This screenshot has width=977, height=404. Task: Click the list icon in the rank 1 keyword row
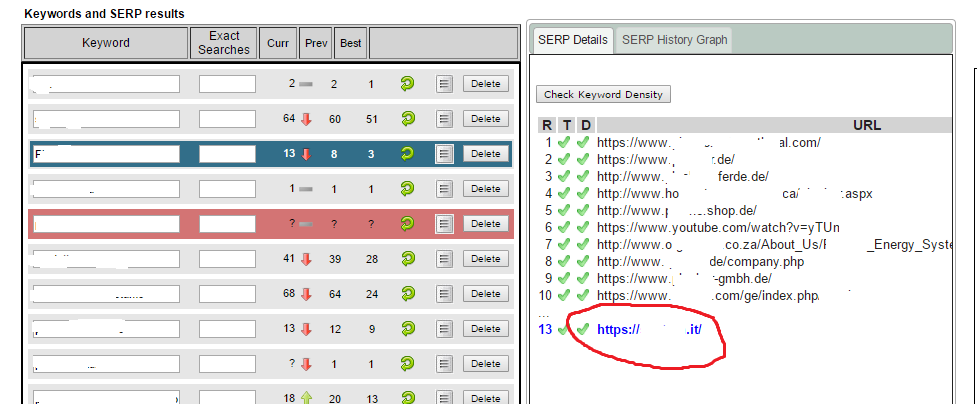coord(445,189)
